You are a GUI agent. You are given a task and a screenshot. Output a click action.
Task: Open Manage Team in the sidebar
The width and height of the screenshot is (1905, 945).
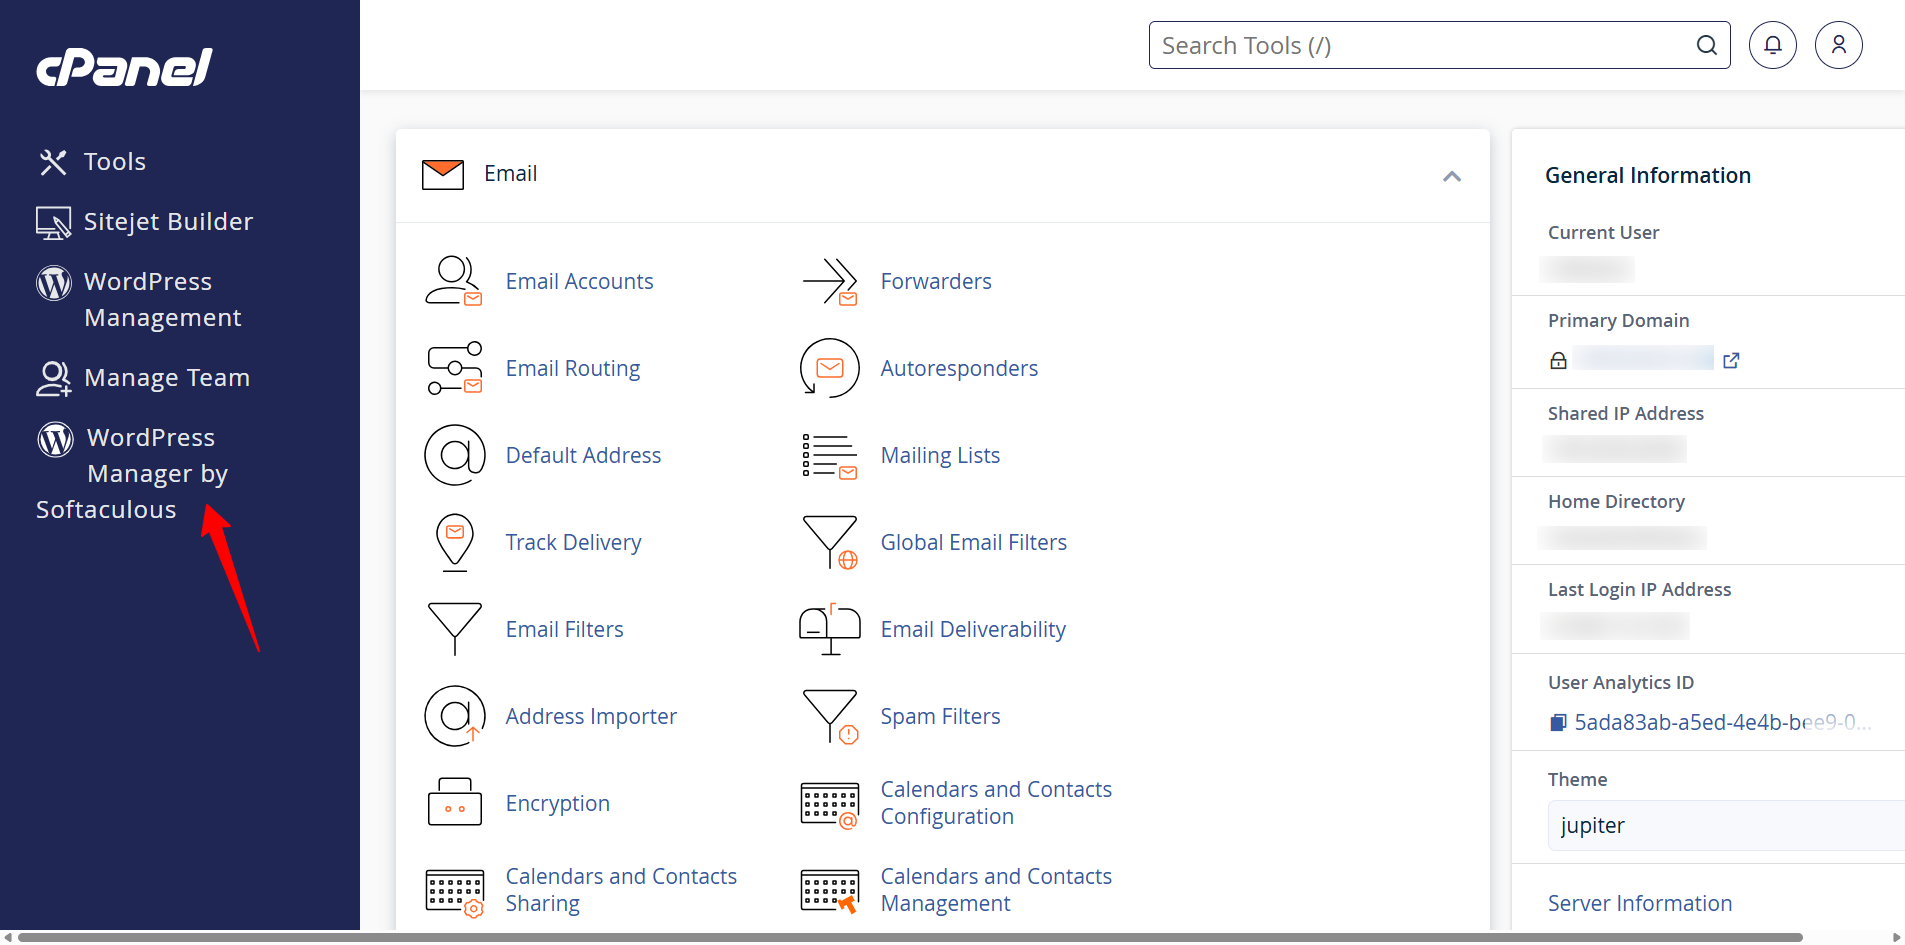coord(167,378)
